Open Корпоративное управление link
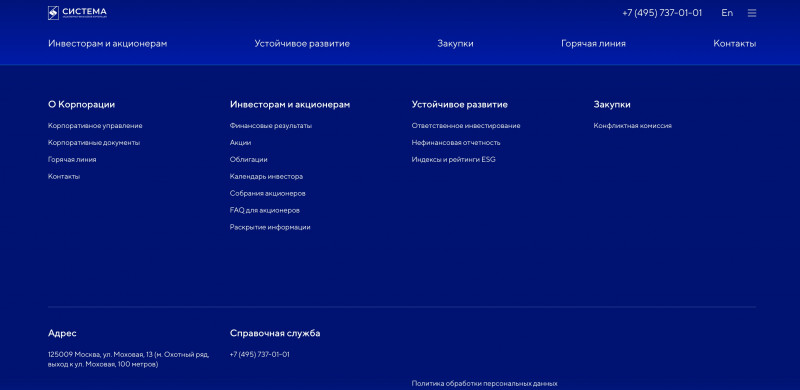 95,126
